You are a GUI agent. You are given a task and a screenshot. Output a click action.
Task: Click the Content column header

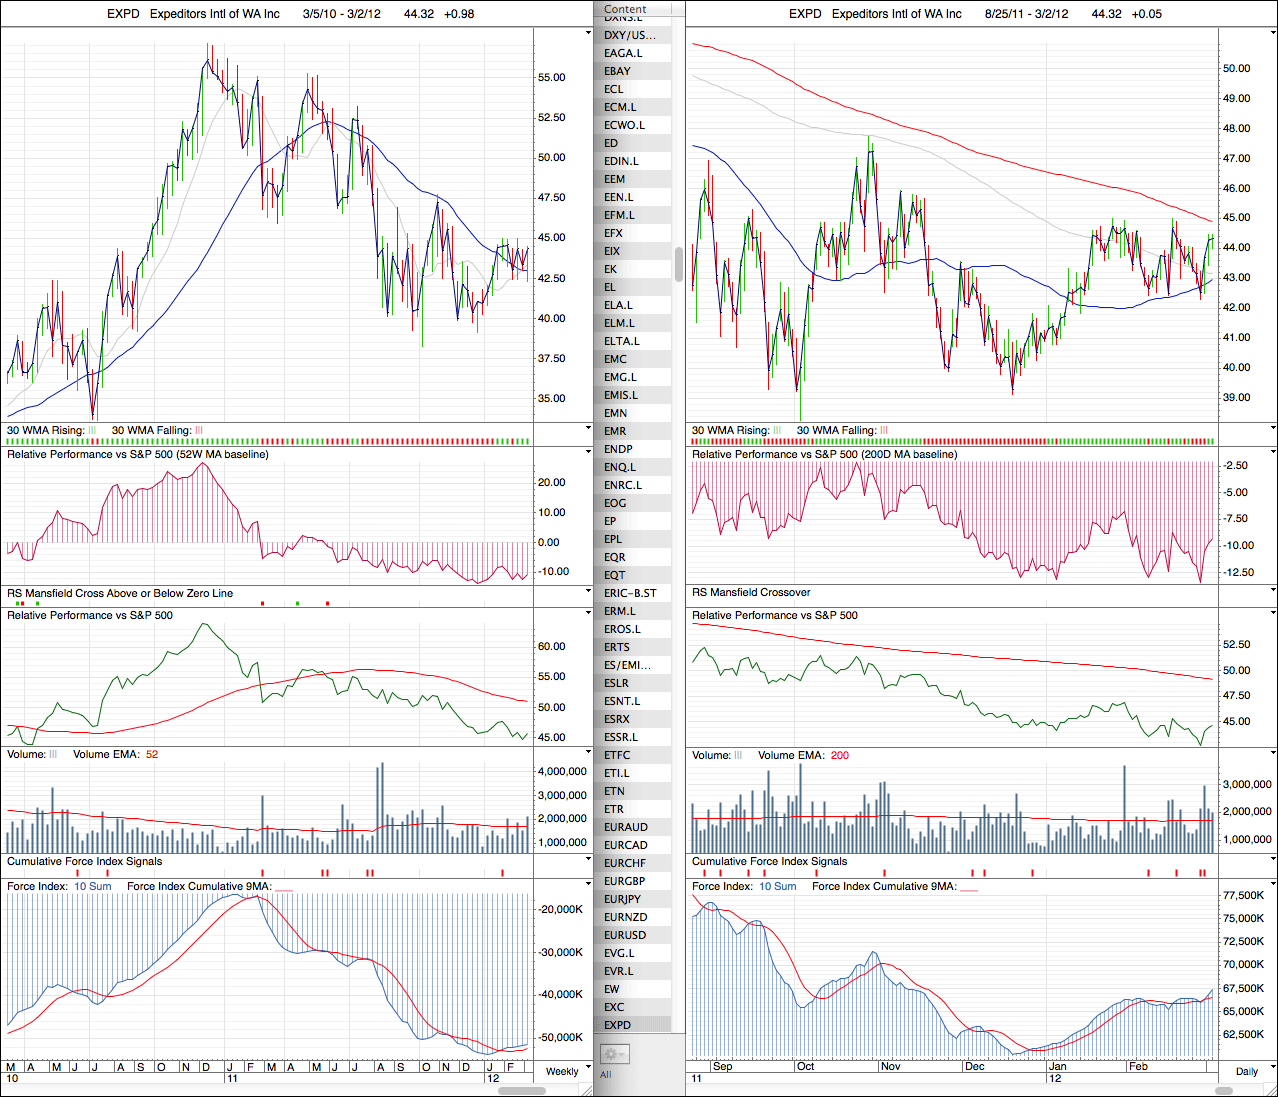tap(626, 9)
